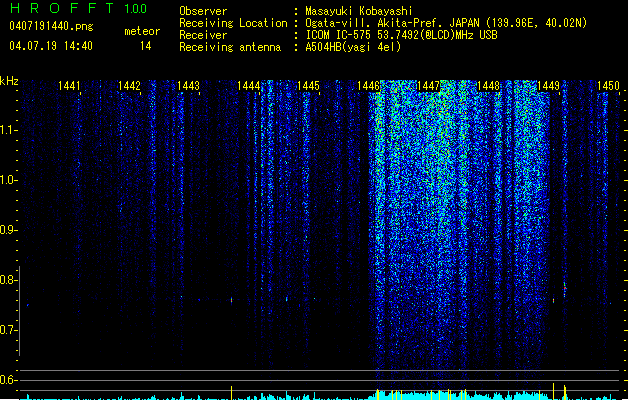629x400 pixels.
Task: Click the meteor count value 14
Action: pos(146,46)
